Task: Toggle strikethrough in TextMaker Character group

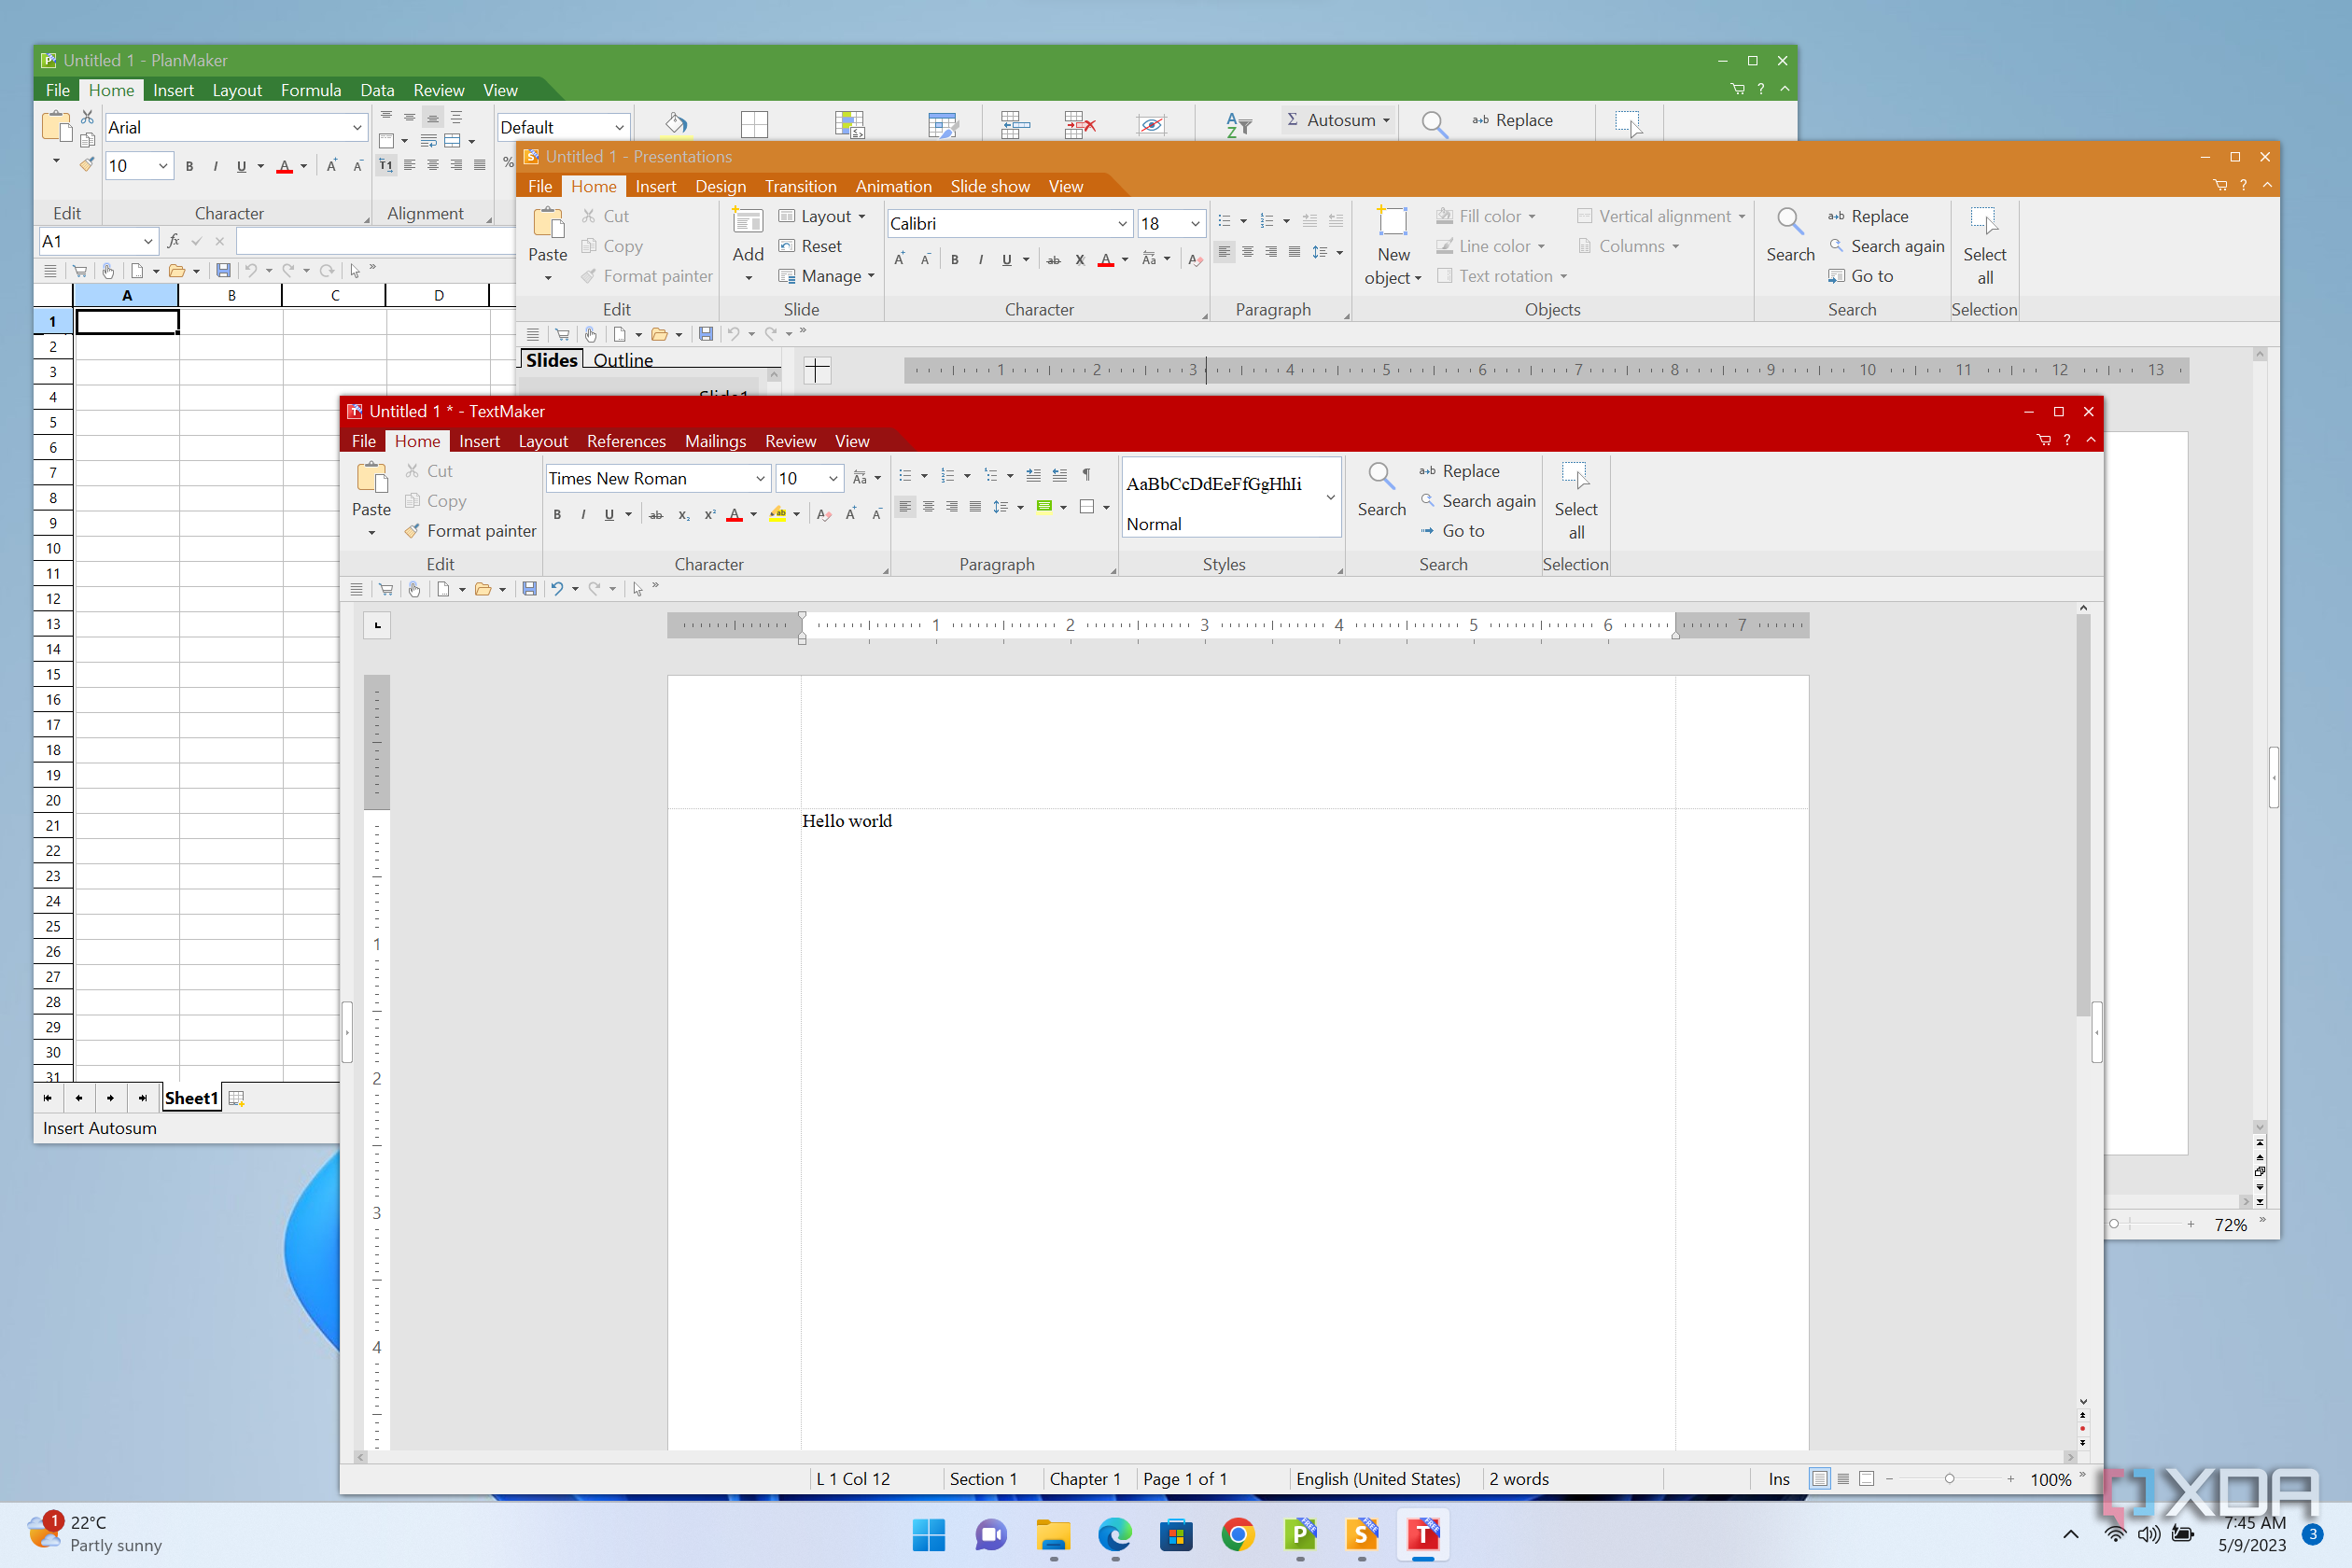Action: click(x=656, y=515)
